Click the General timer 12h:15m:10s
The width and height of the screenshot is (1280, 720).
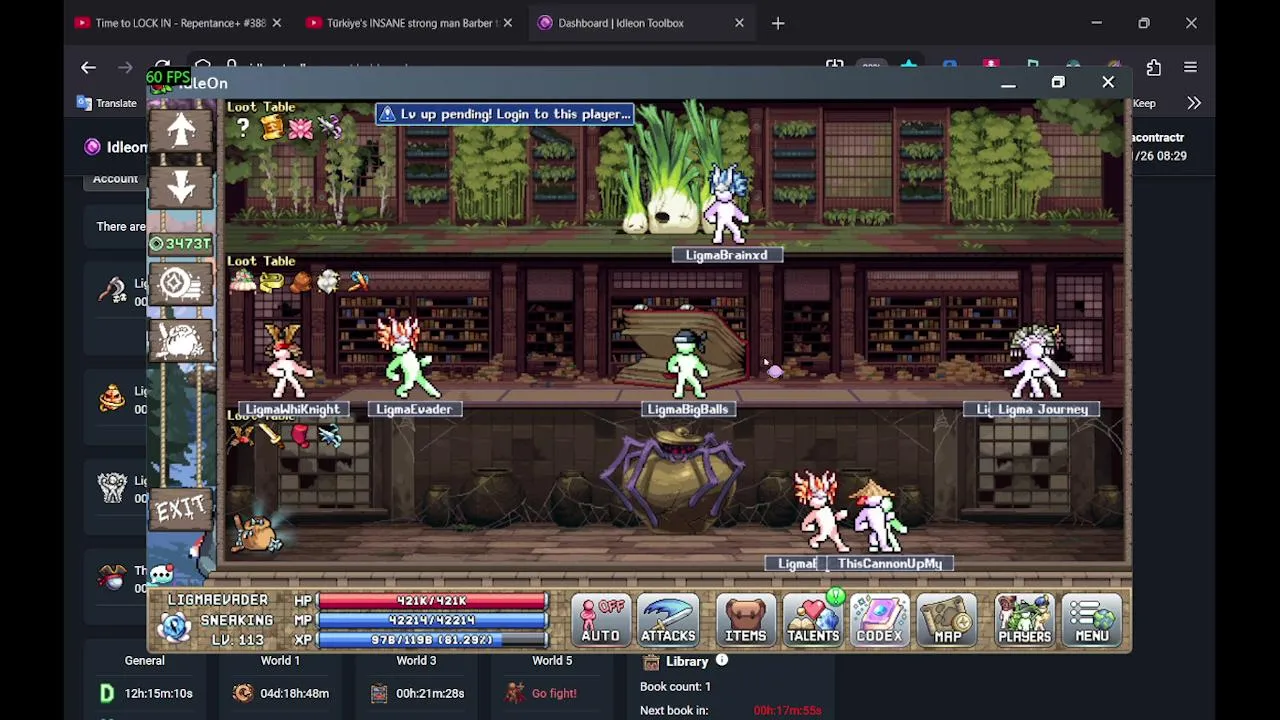tap(158, 693)
